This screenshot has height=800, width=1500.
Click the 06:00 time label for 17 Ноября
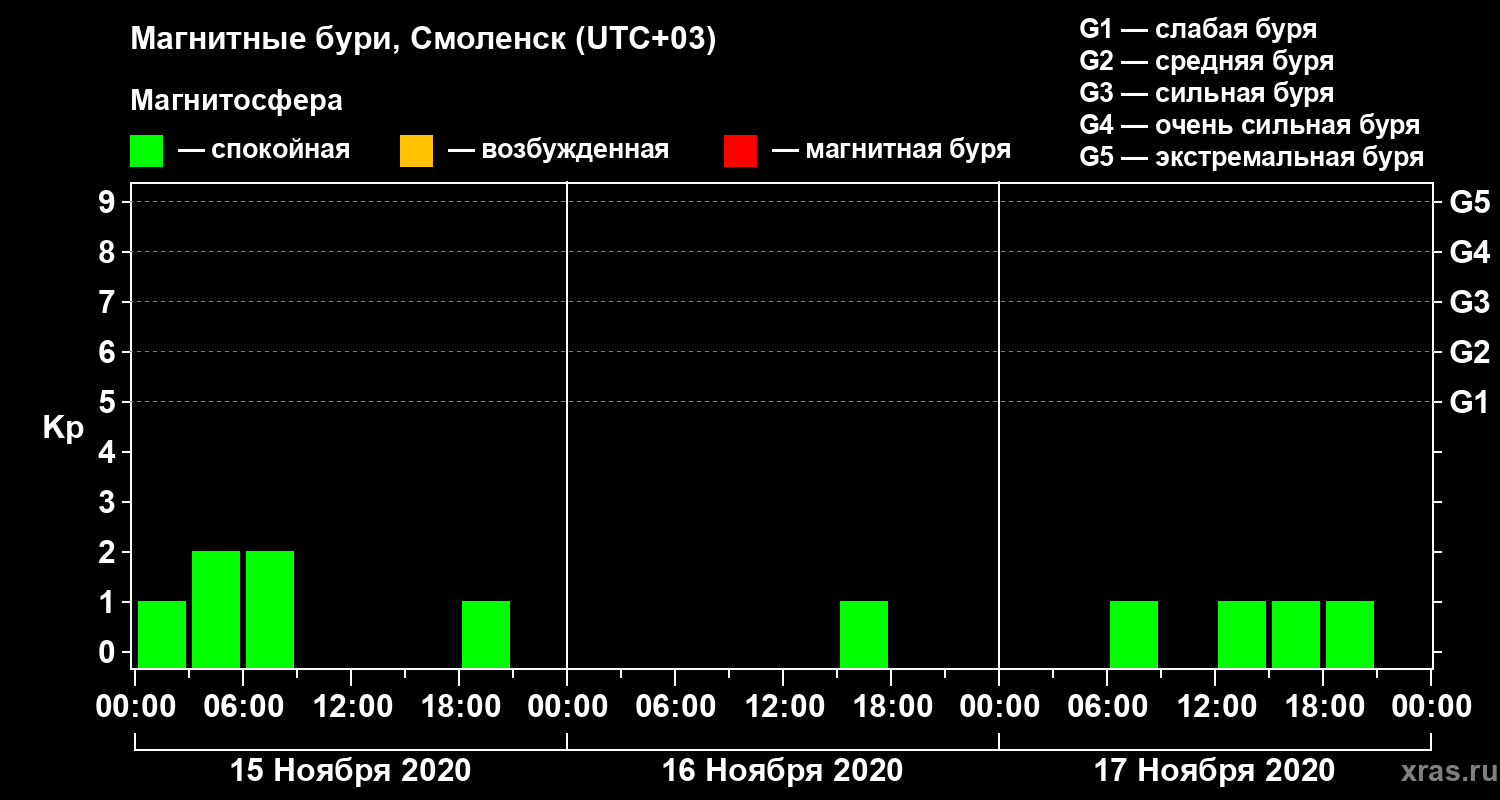[x=1107, y=707]
